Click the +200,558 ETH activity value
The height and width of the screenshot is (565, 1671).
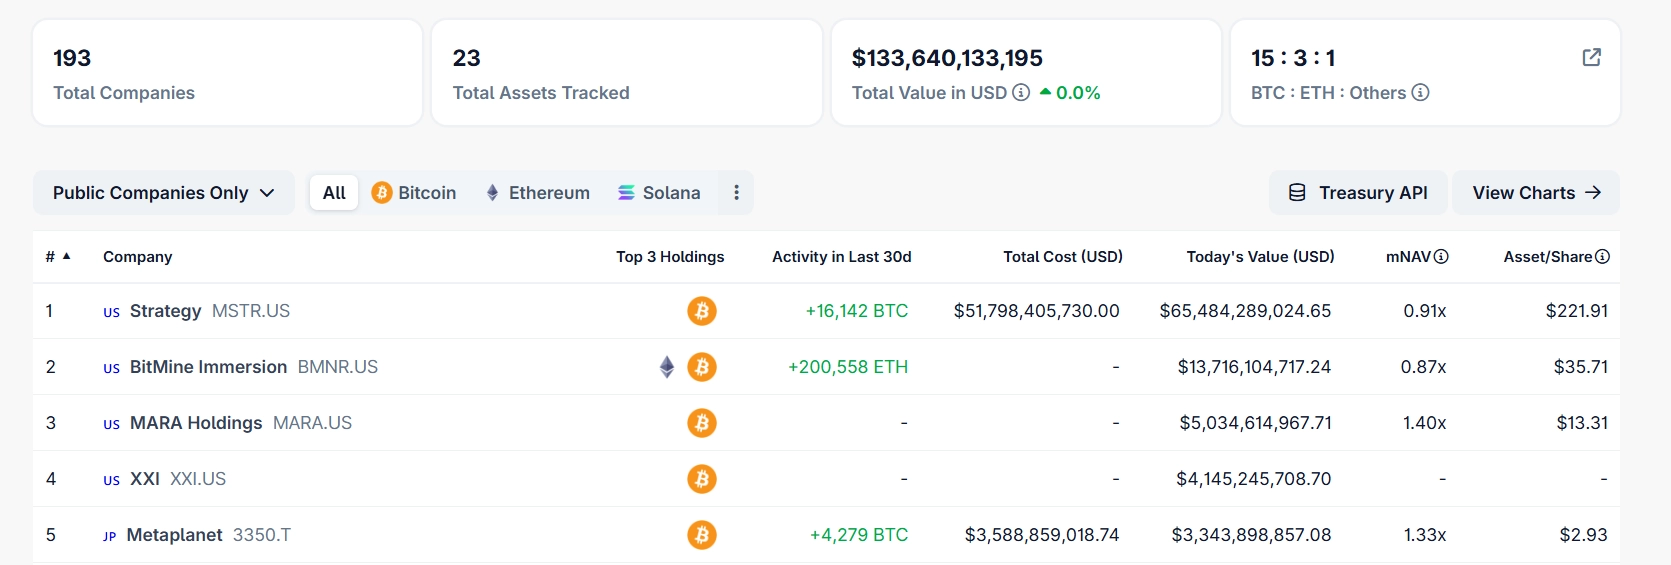click(848, 367)
